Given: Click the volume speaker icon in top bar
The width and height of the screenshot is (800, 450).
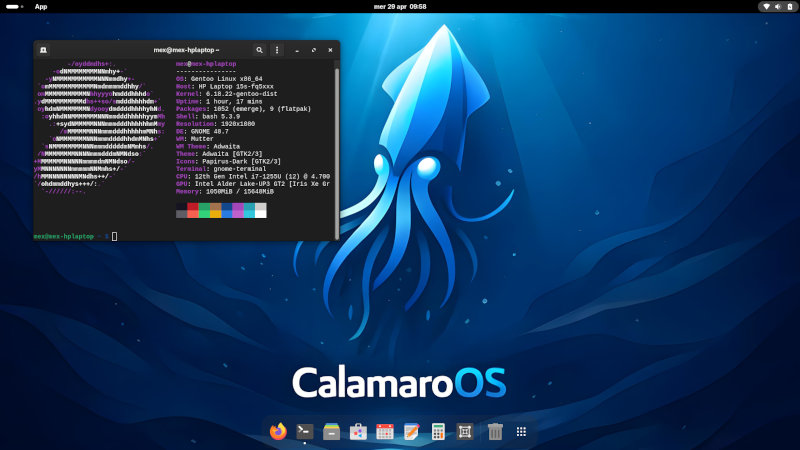Looking at the screenshot, I should click(778, 7).
